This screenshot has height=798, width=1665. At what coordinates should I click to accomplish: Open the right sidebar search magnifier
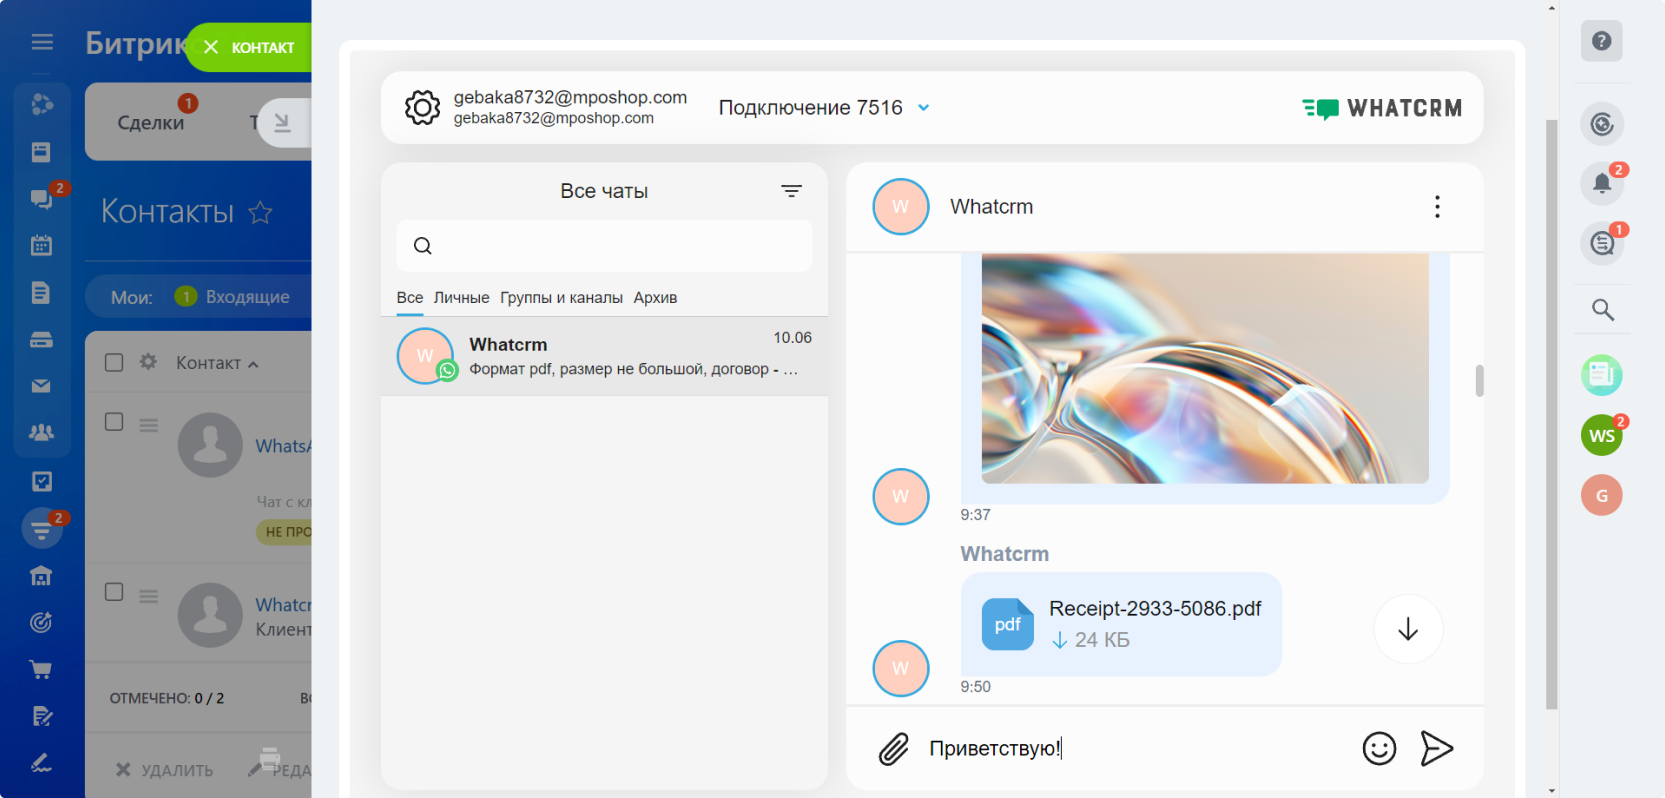[x=1602, y=310]
